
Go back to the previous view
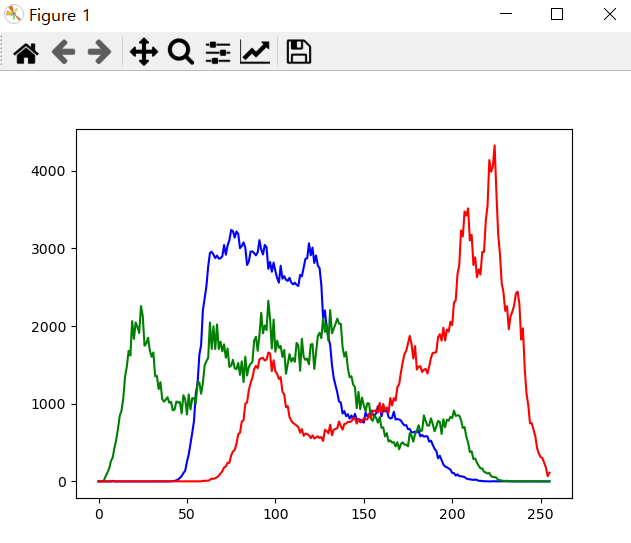(64, 52)
